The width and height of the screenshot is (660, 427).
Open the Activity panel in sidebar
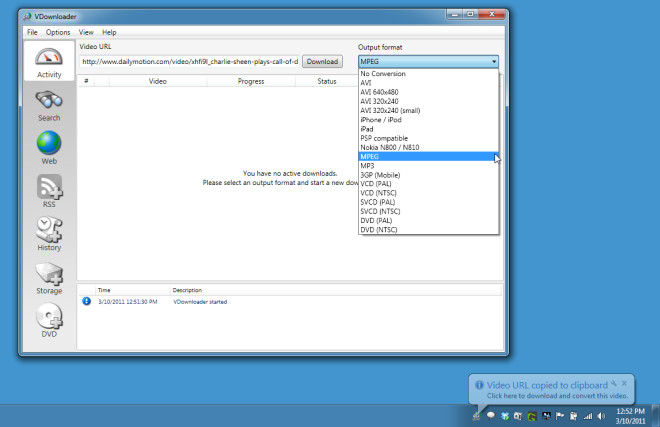click(x=49, y=61)
